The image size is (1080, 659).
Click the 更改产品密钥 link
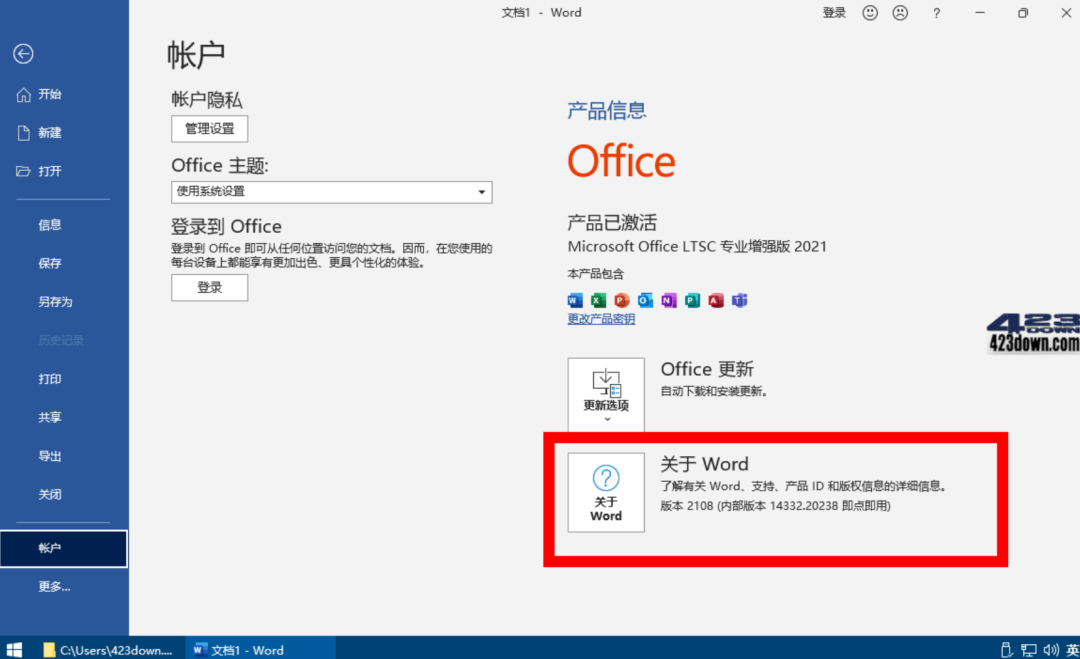(x=601, y=319)
